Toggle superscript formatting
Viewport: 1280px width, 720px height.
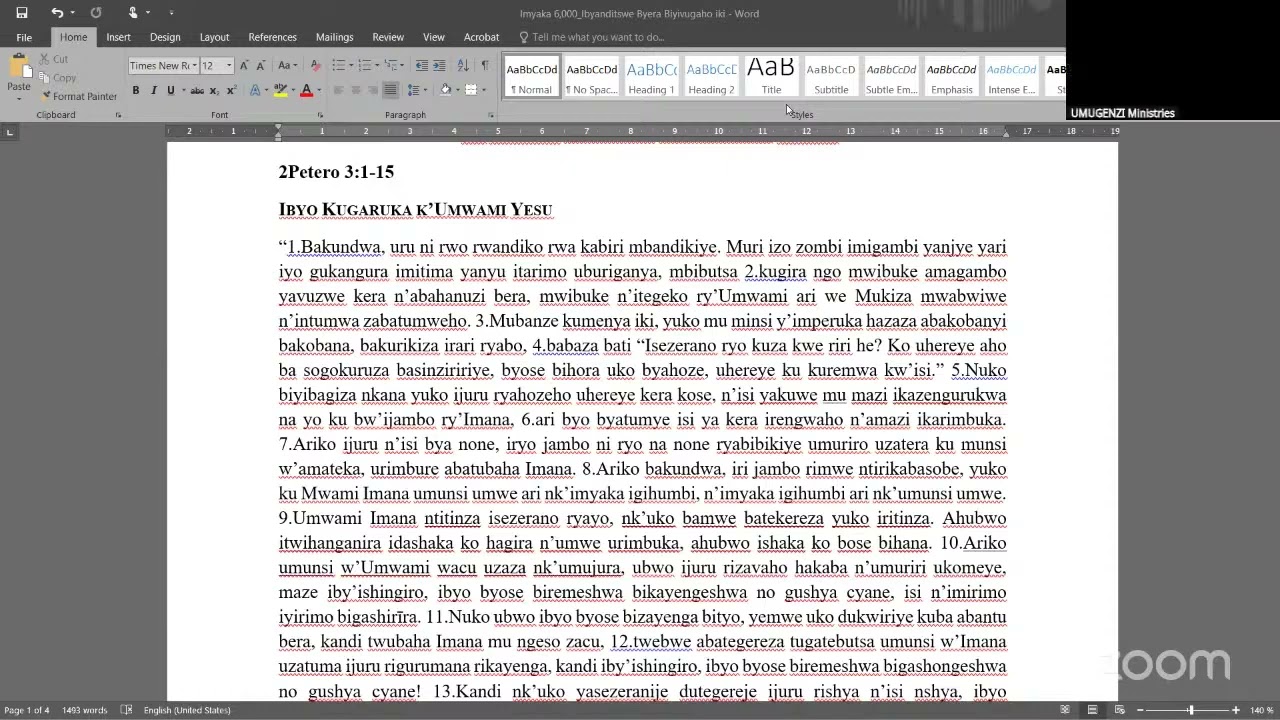230,91
